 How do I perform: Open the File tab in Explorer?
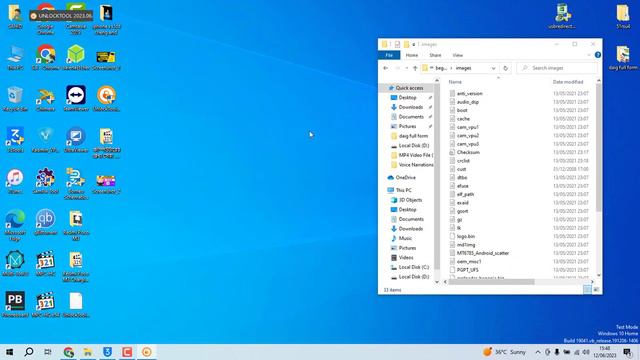coord(389,55)
